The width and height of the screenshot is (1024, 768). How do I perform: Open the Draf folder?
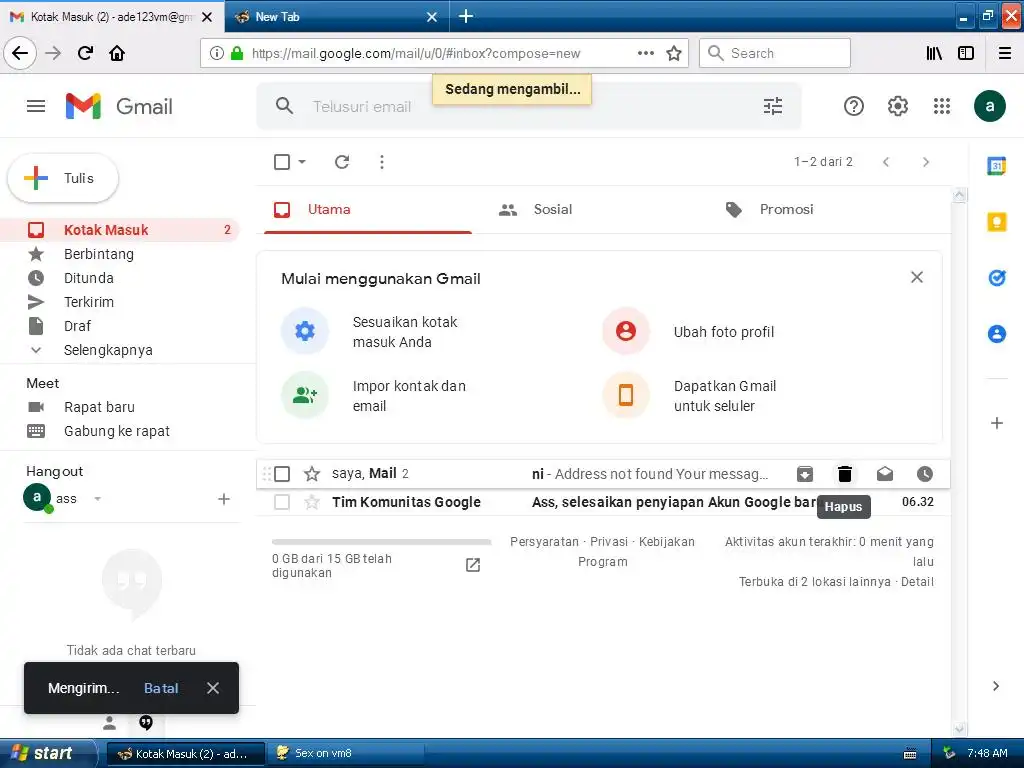click(121, 326)
